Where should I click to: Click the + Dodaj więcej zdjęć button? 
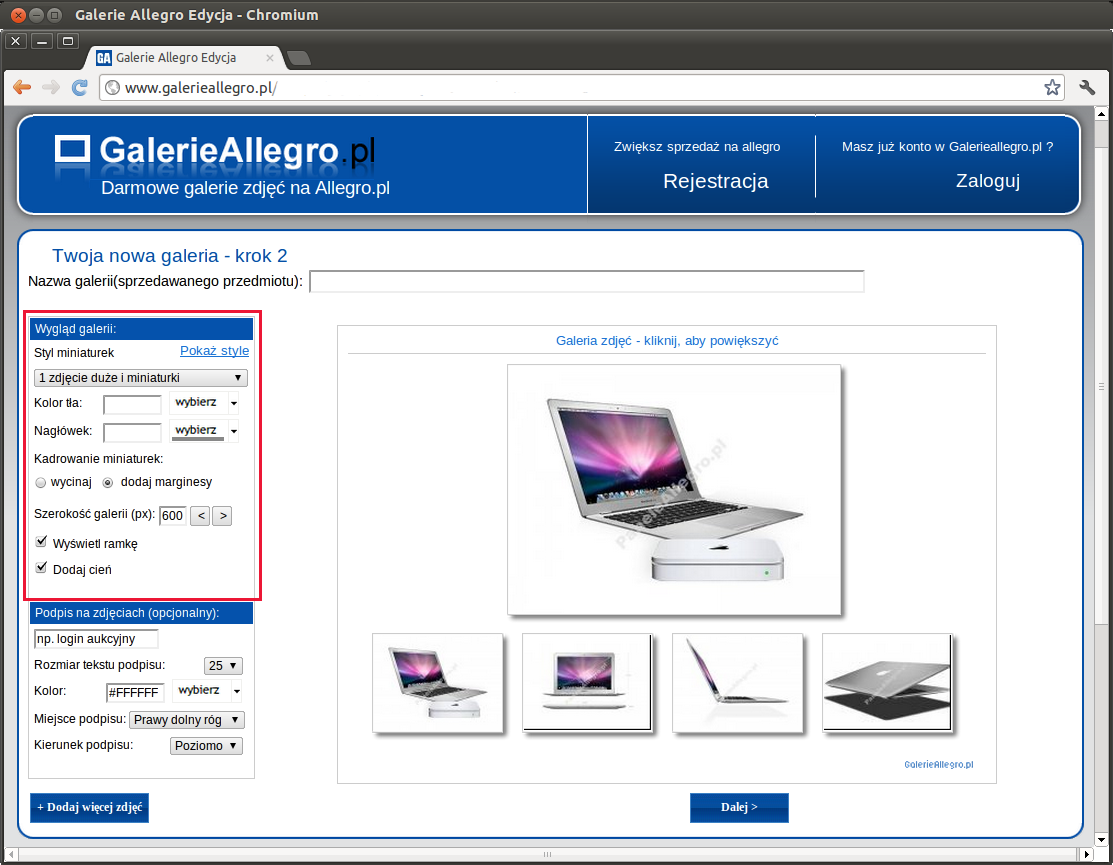coord(89,808)
